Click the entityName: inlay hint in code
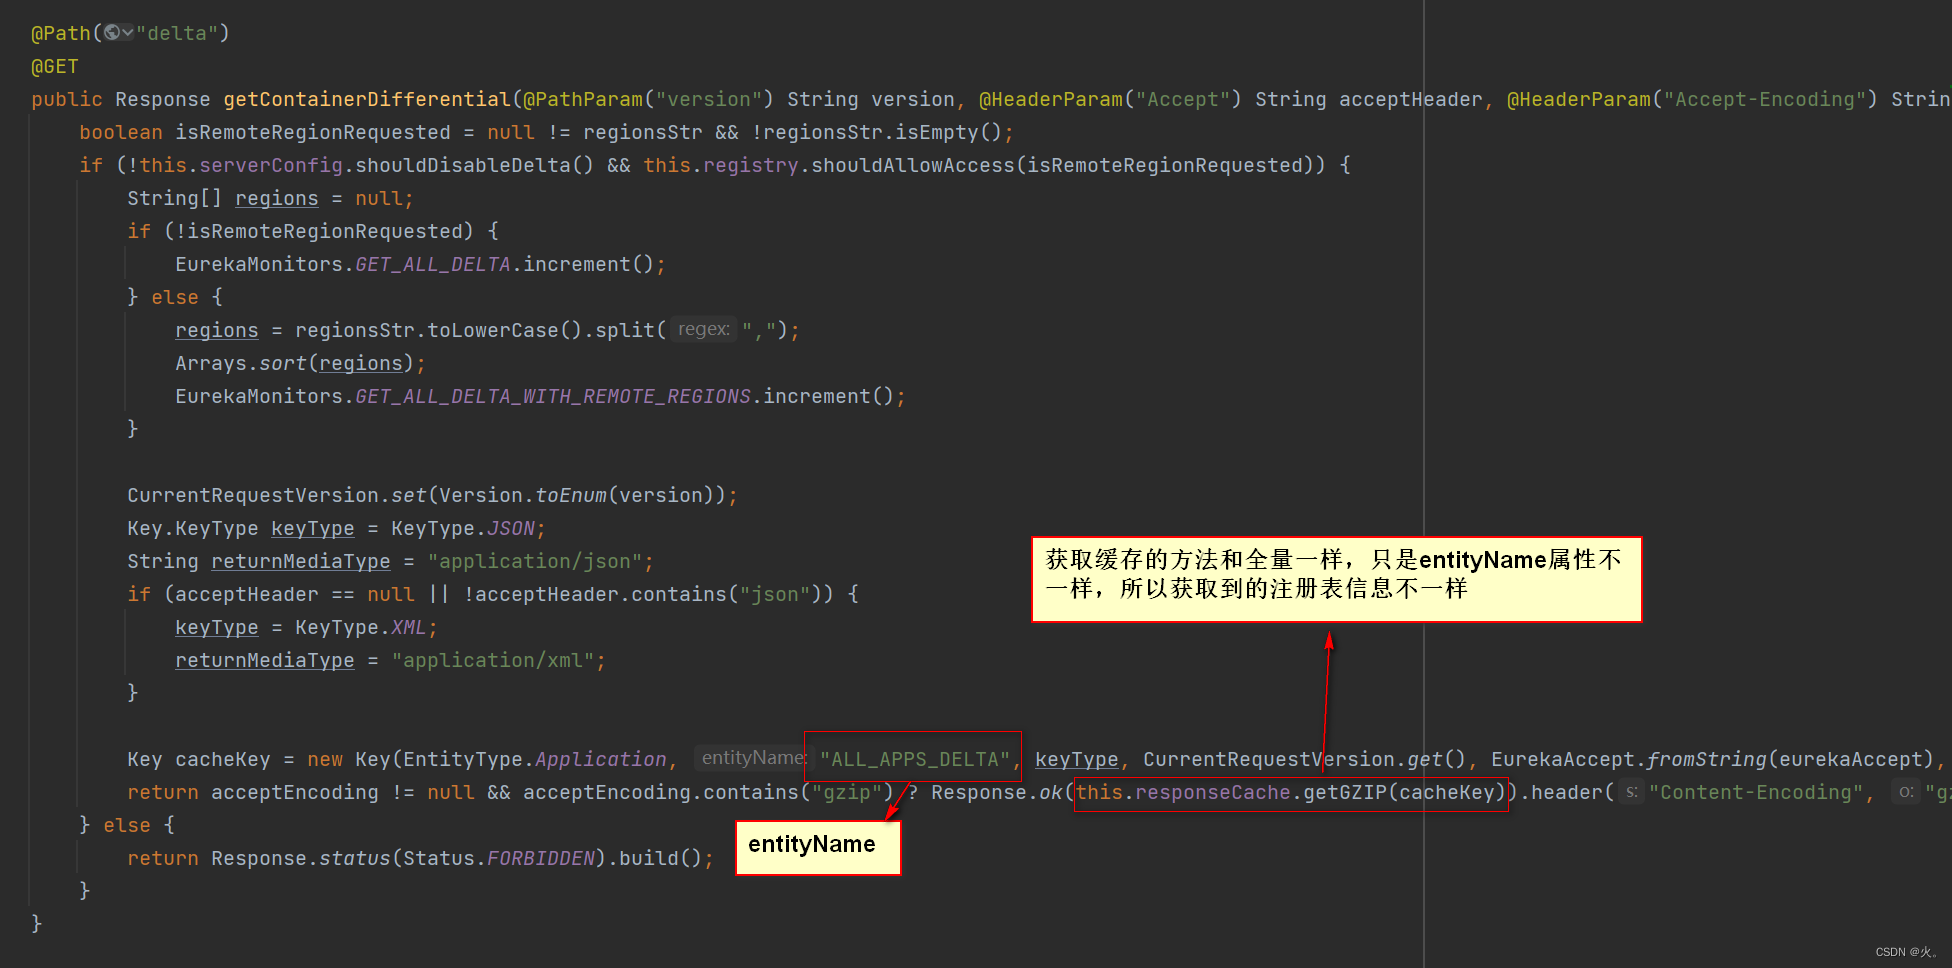The image size is (1952, 968). coord(752,758)
